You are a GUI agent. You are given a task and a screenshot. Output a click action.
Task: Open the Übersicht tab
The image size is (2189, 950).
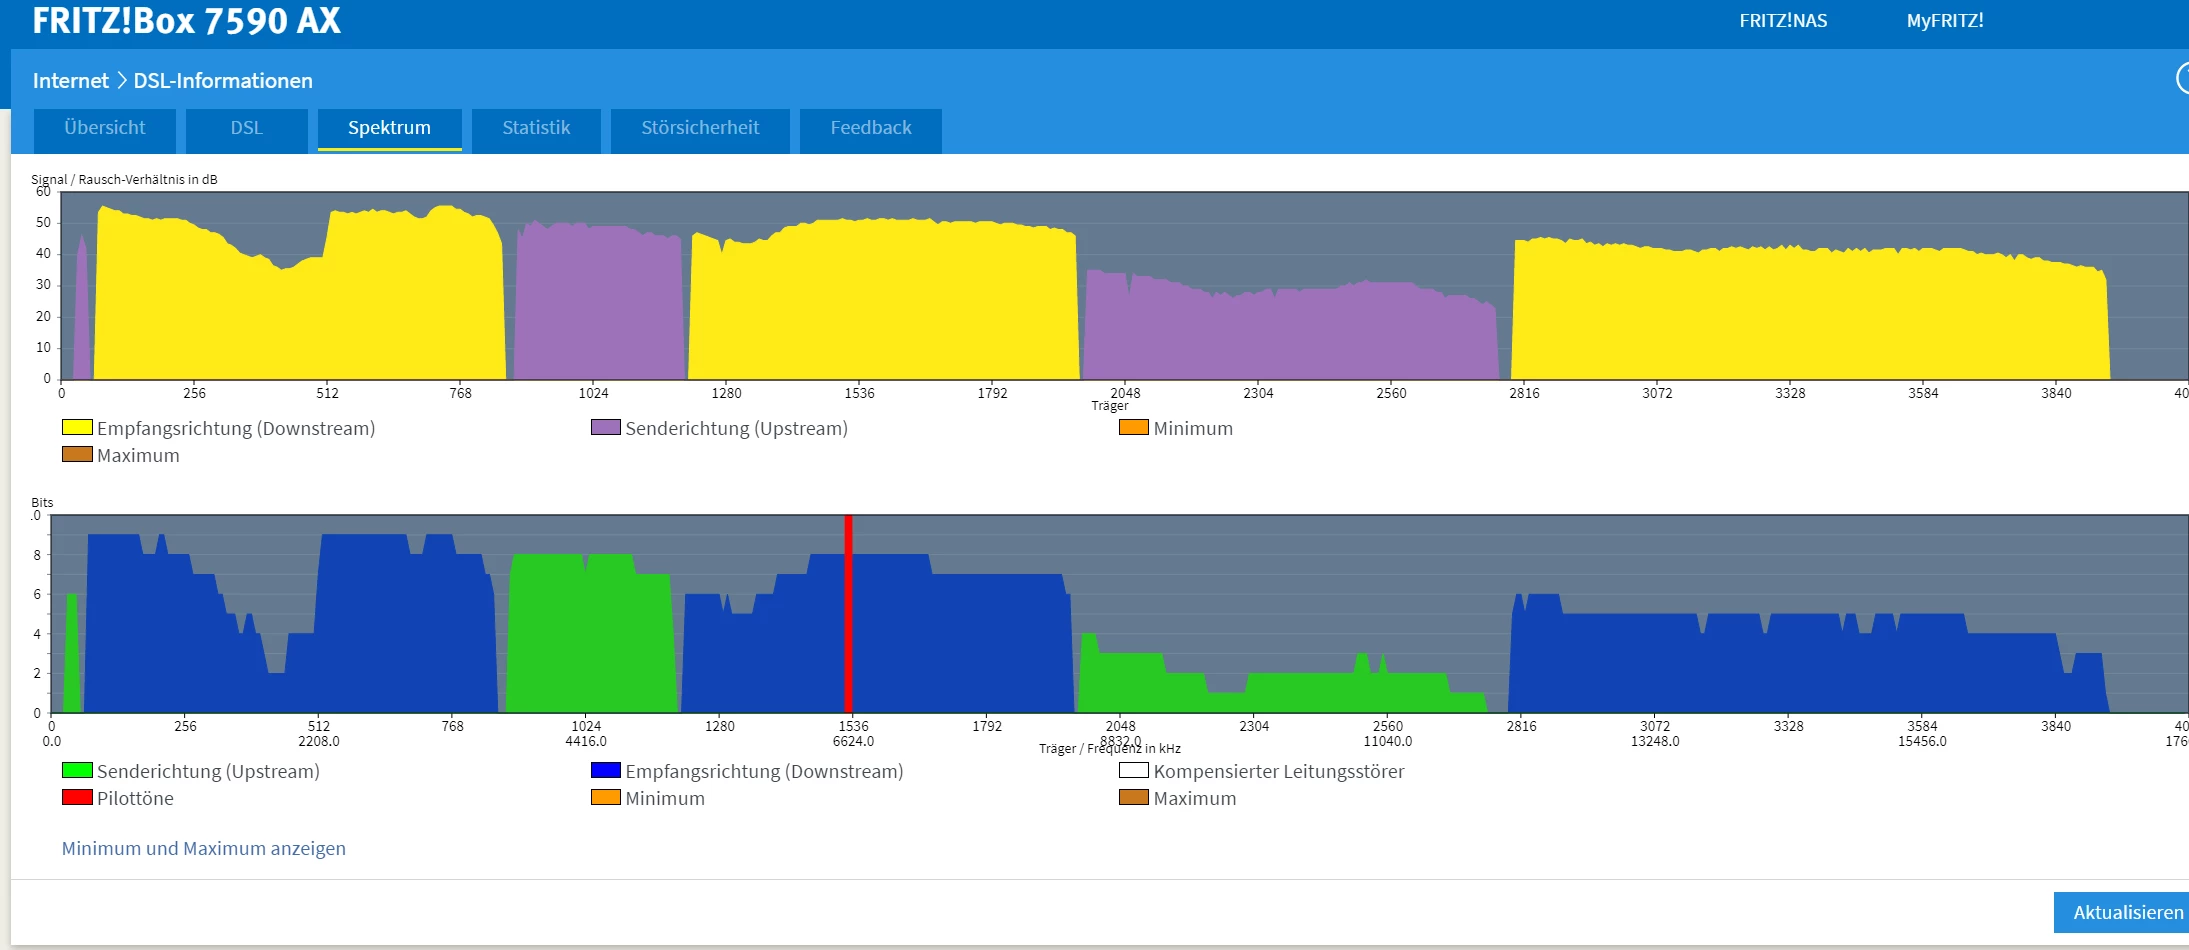(105, 128)
